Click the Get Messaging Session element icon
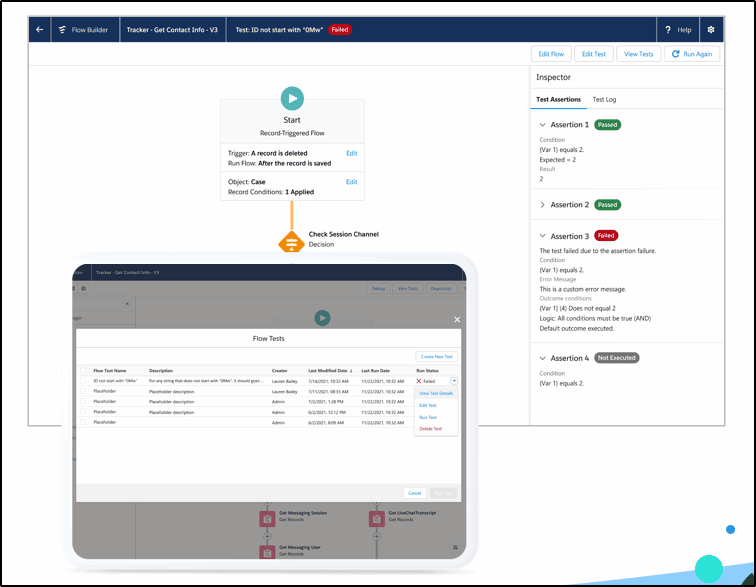This screenshot has width=756, height=587. click(267, 519)
